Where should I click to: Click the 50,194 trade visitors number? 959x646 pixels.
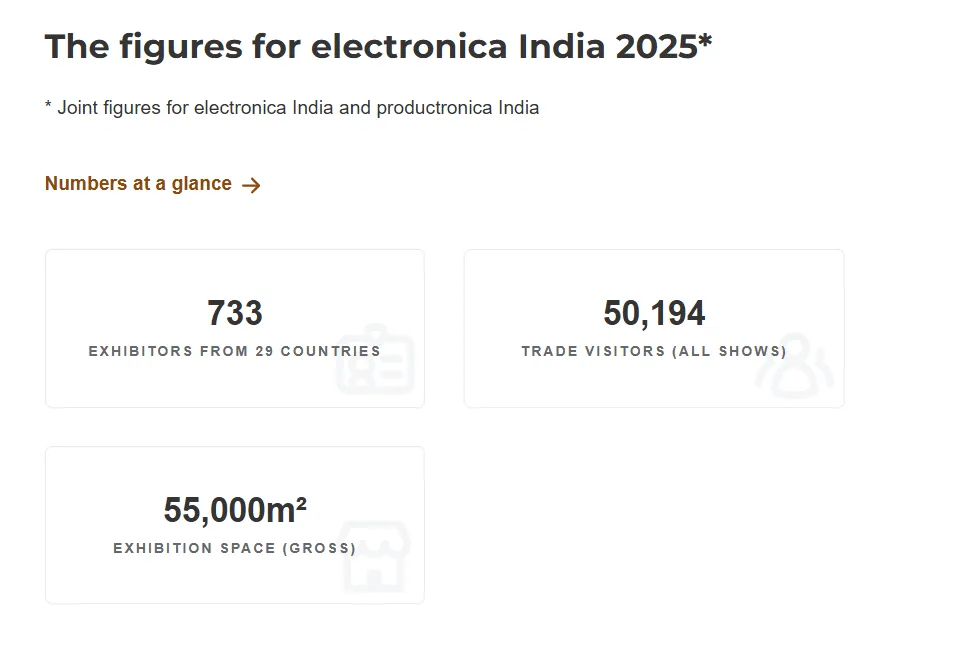(654, 313)
